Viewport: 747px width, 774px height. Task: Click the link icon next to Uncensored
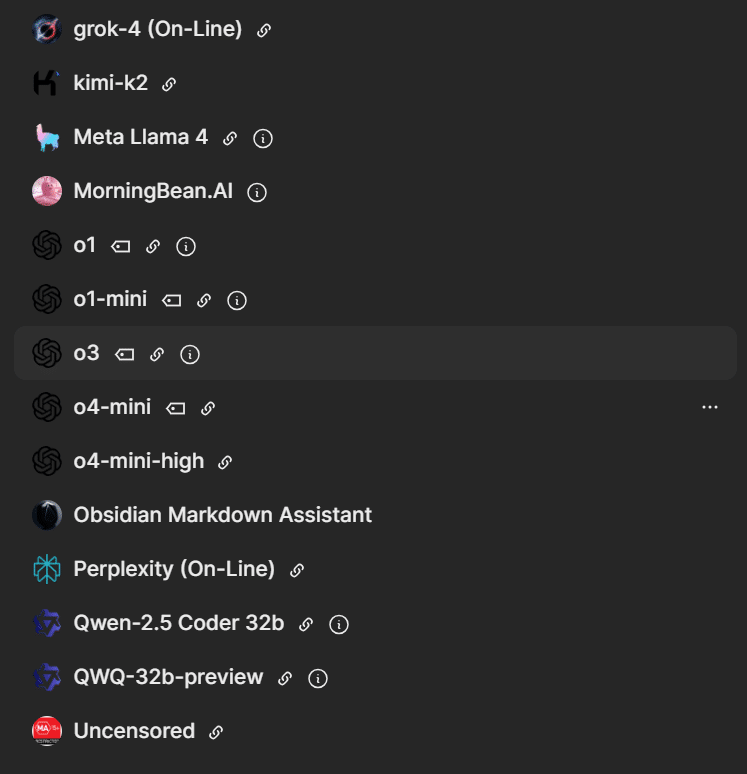(216, 732)
